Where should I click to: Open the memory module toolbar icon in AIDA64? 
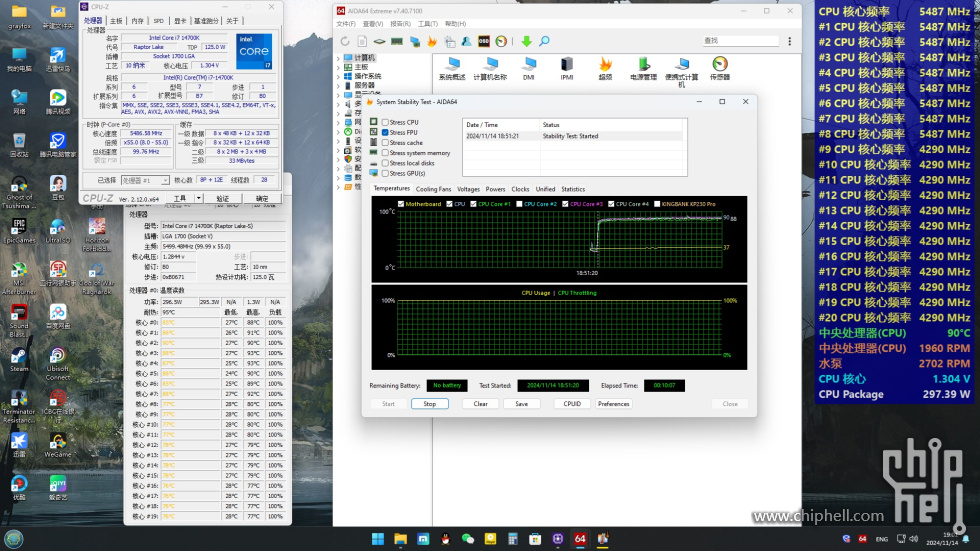pos(397,41)
